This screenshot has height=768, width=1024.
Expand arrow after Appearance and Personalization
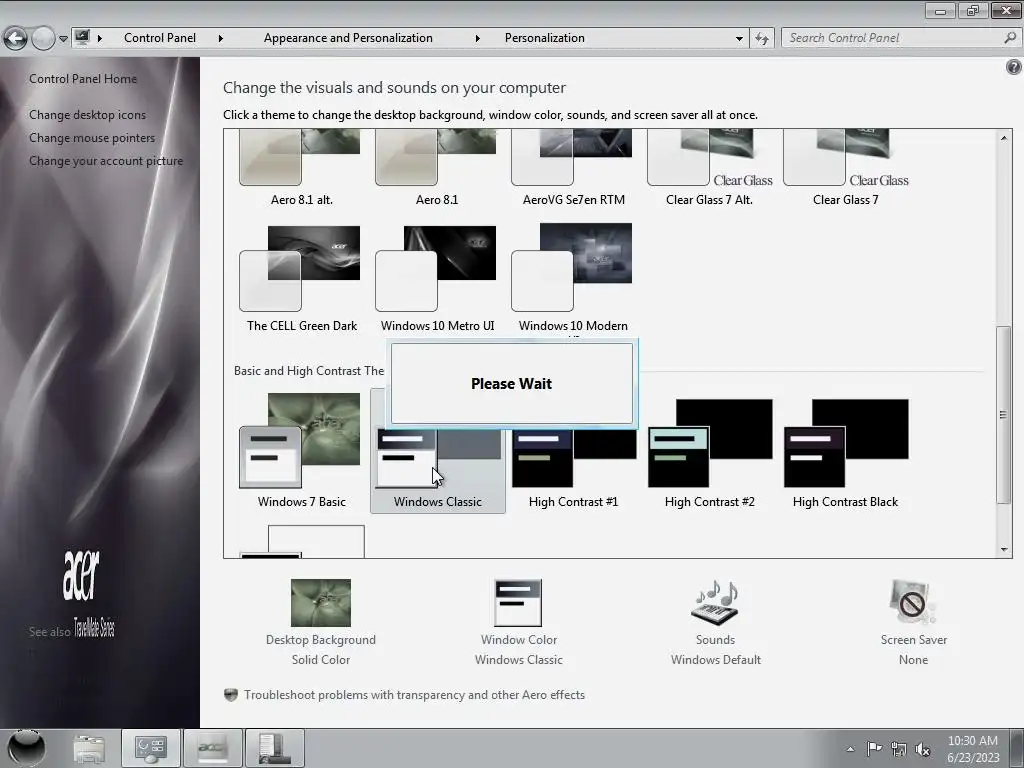477,39
